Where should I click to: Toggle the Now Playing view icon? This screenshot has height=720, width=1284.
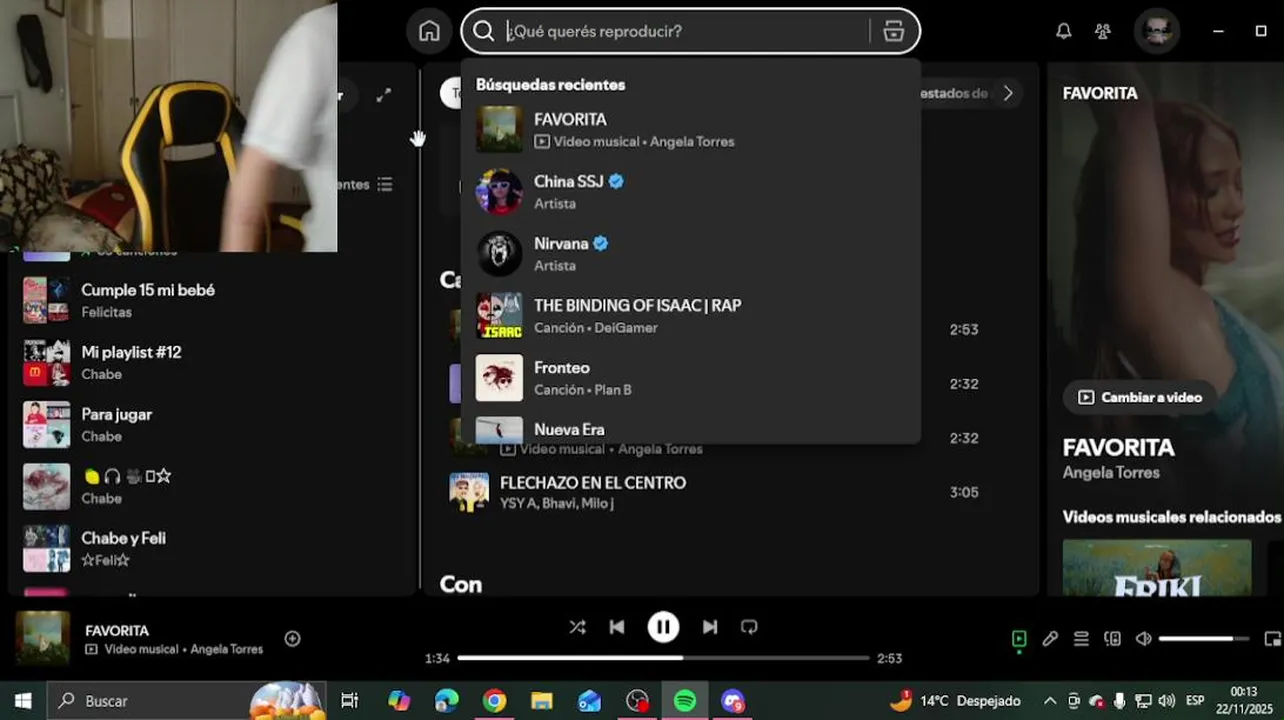1019,638
